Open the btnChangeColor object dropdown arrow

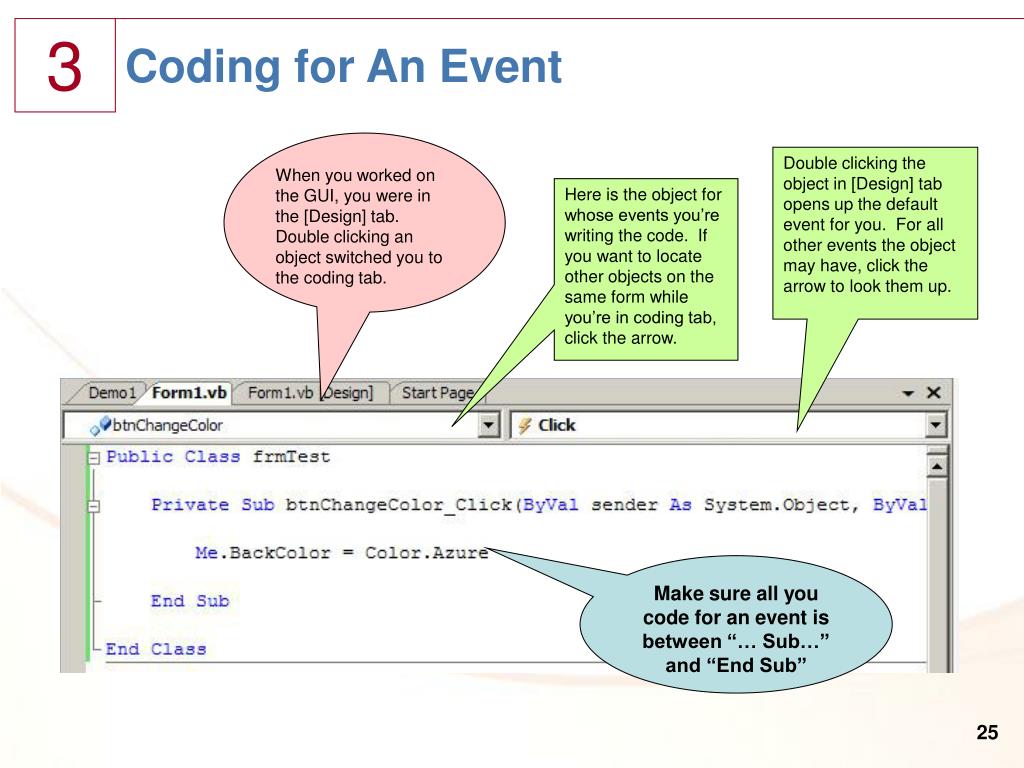click(488, 425)
